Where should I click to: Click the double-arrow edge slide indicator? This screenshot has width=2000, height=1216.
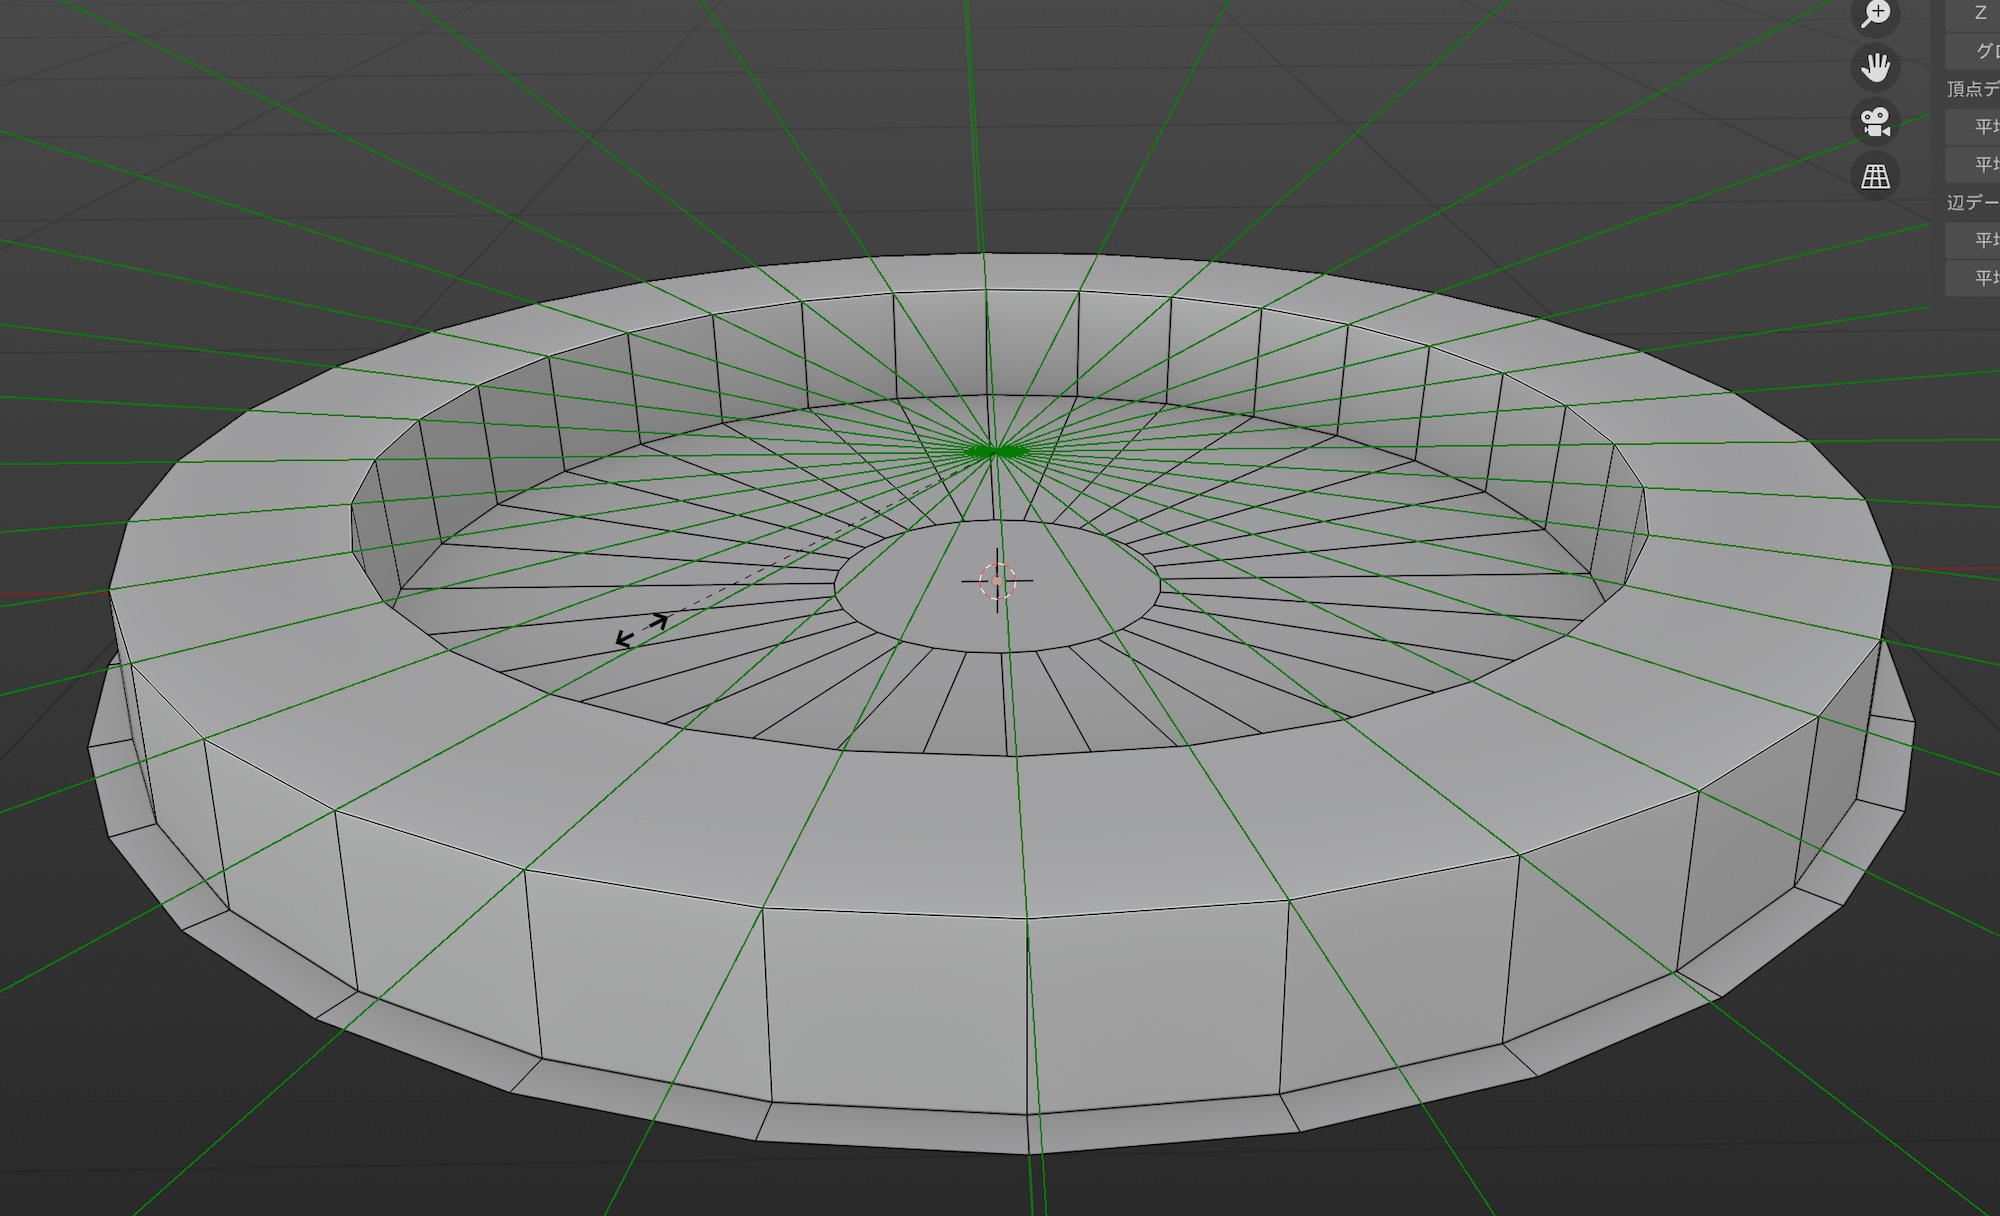[642, 630]
